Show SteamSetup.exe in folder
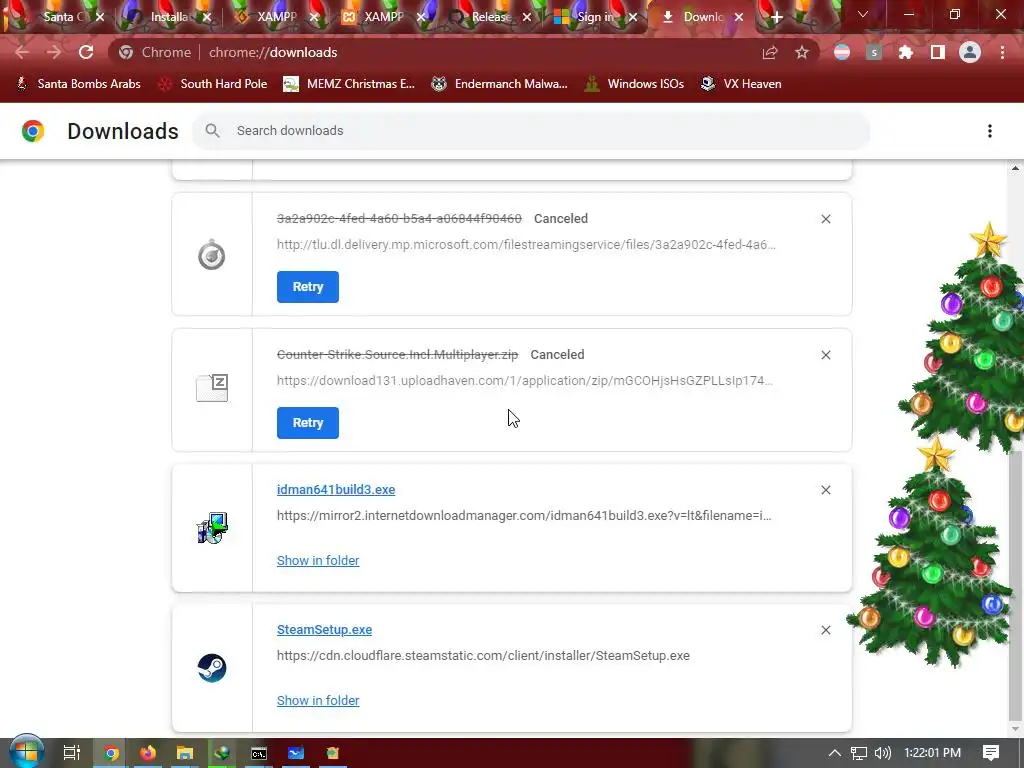1024x768 pixels. [318, 700]
